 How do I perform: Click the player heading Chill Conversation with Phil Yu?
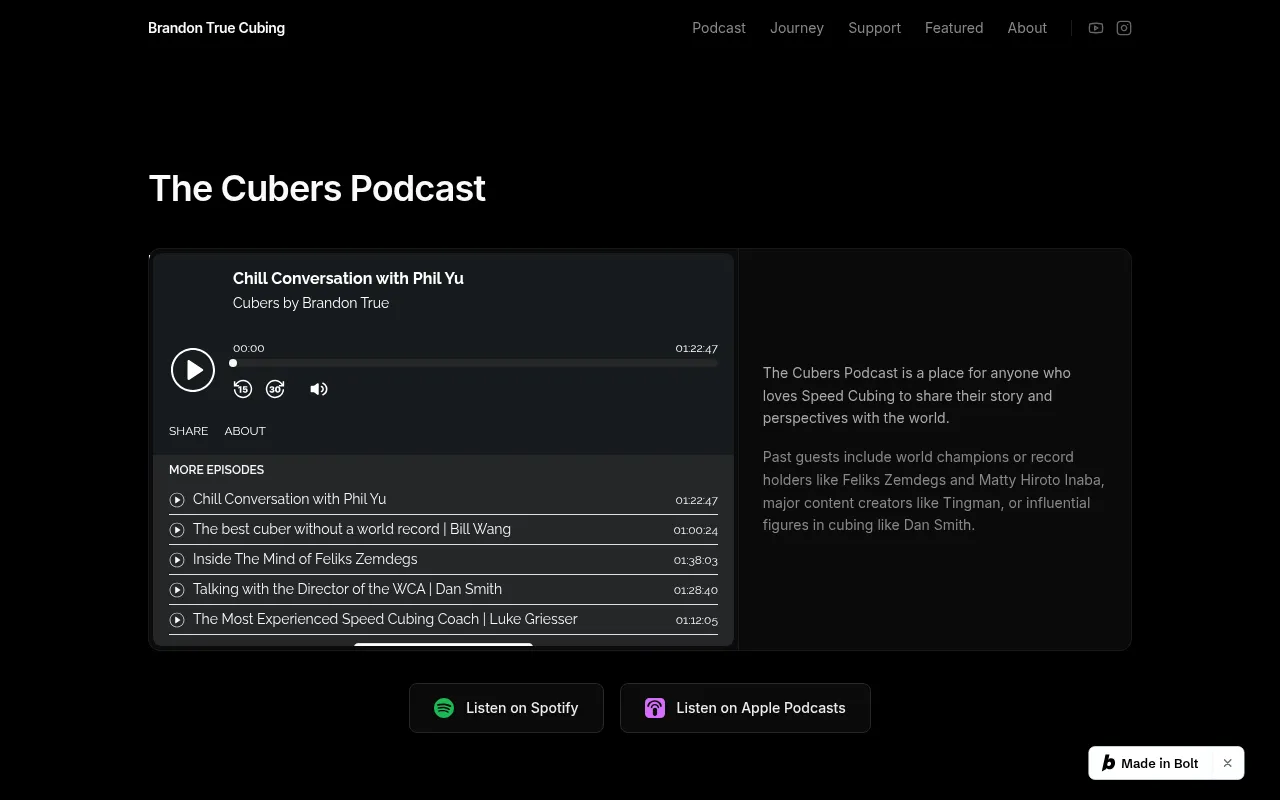click(348, 278)
